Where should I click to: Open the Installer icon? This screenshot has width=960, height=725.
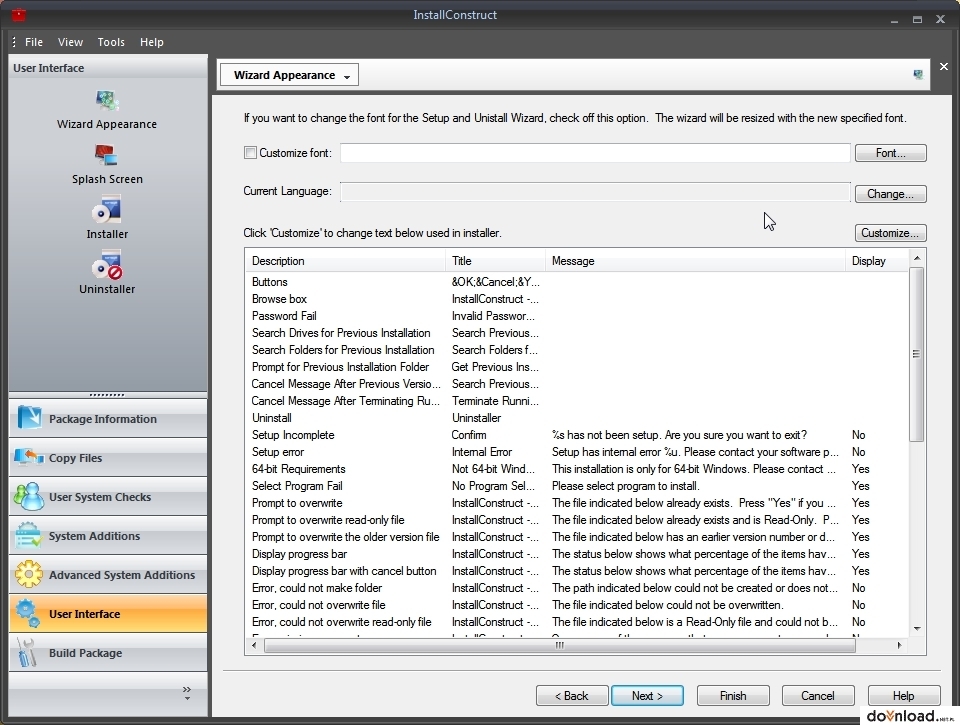107,210
